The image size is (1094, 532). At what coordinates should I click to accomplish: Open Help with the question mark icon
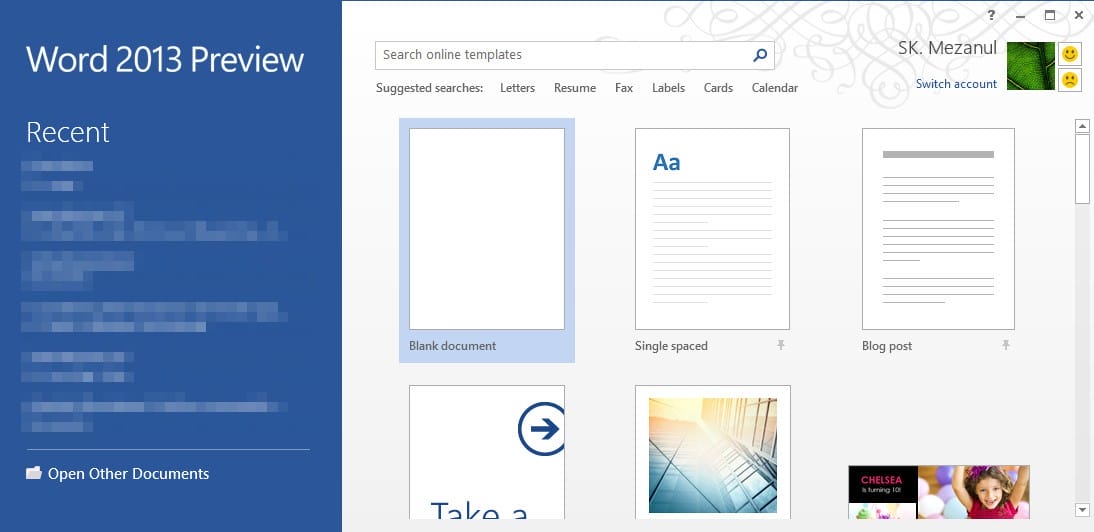click(x=991, y=15)
